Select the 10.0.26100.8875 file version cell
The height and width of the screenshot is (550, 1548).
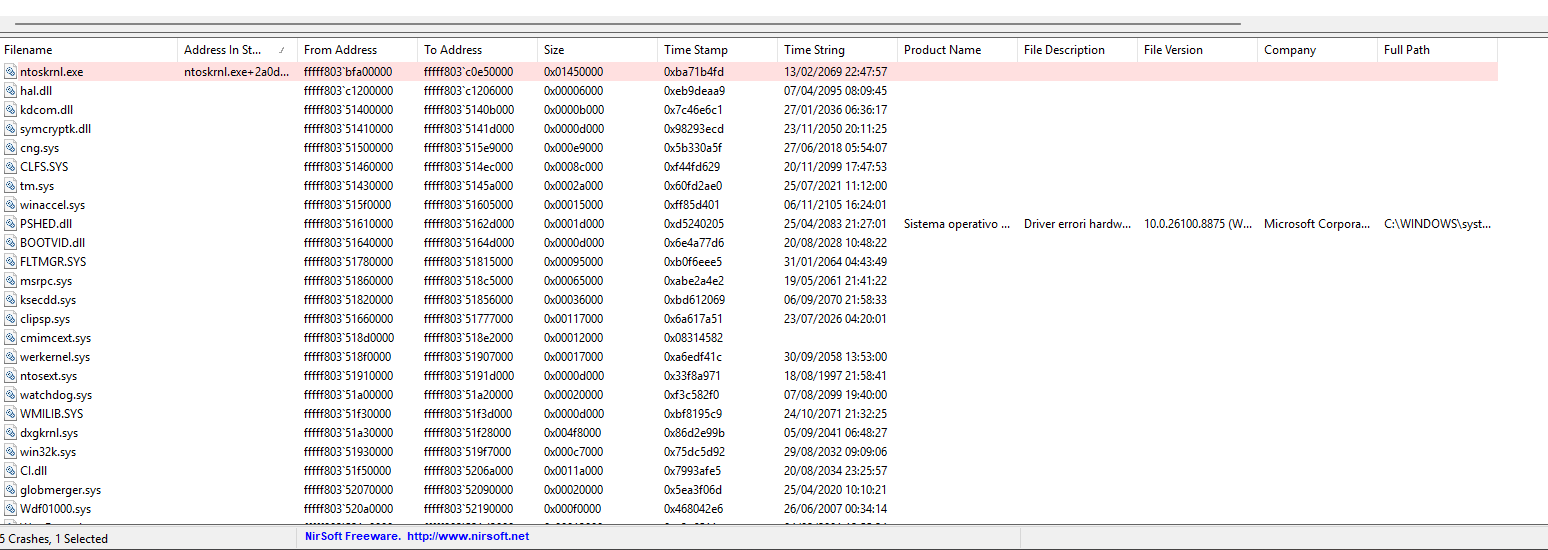[x=1198, y=224]
